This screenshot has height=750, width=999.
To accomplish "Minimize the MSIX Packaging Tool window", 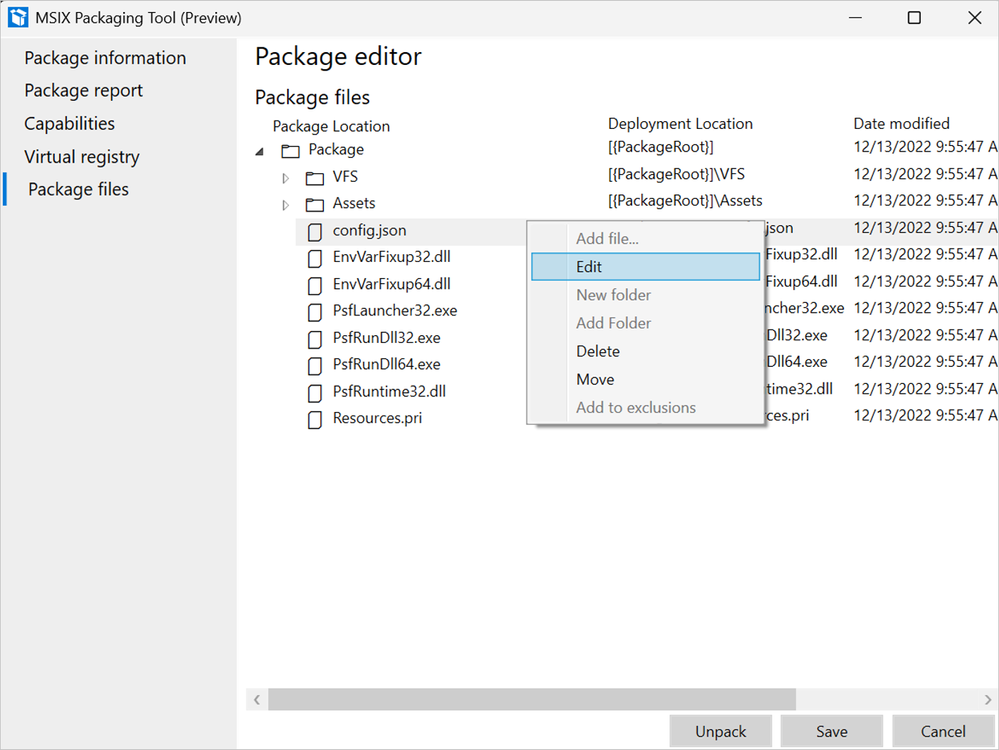I will (855, 18).
